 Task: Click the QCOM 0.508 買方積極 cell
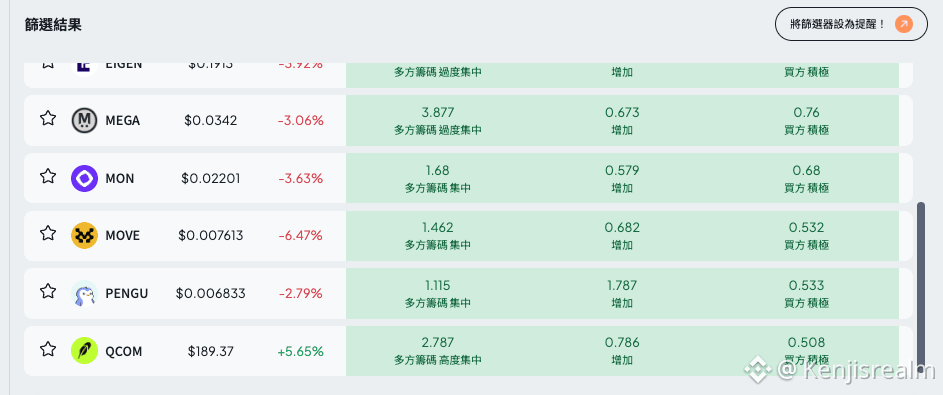coord(806,351)
